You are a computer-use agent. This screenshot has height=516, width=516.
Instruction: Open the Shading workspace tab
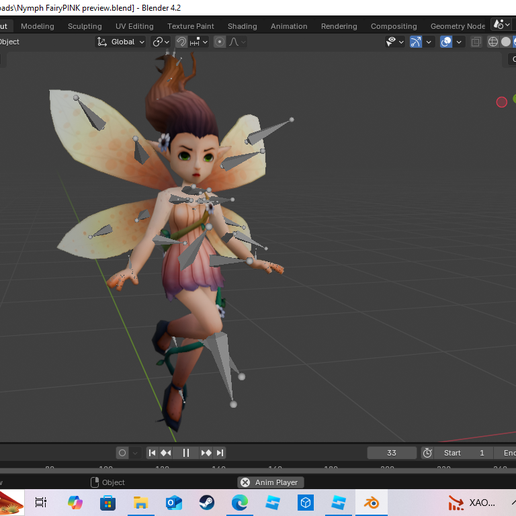242,26
